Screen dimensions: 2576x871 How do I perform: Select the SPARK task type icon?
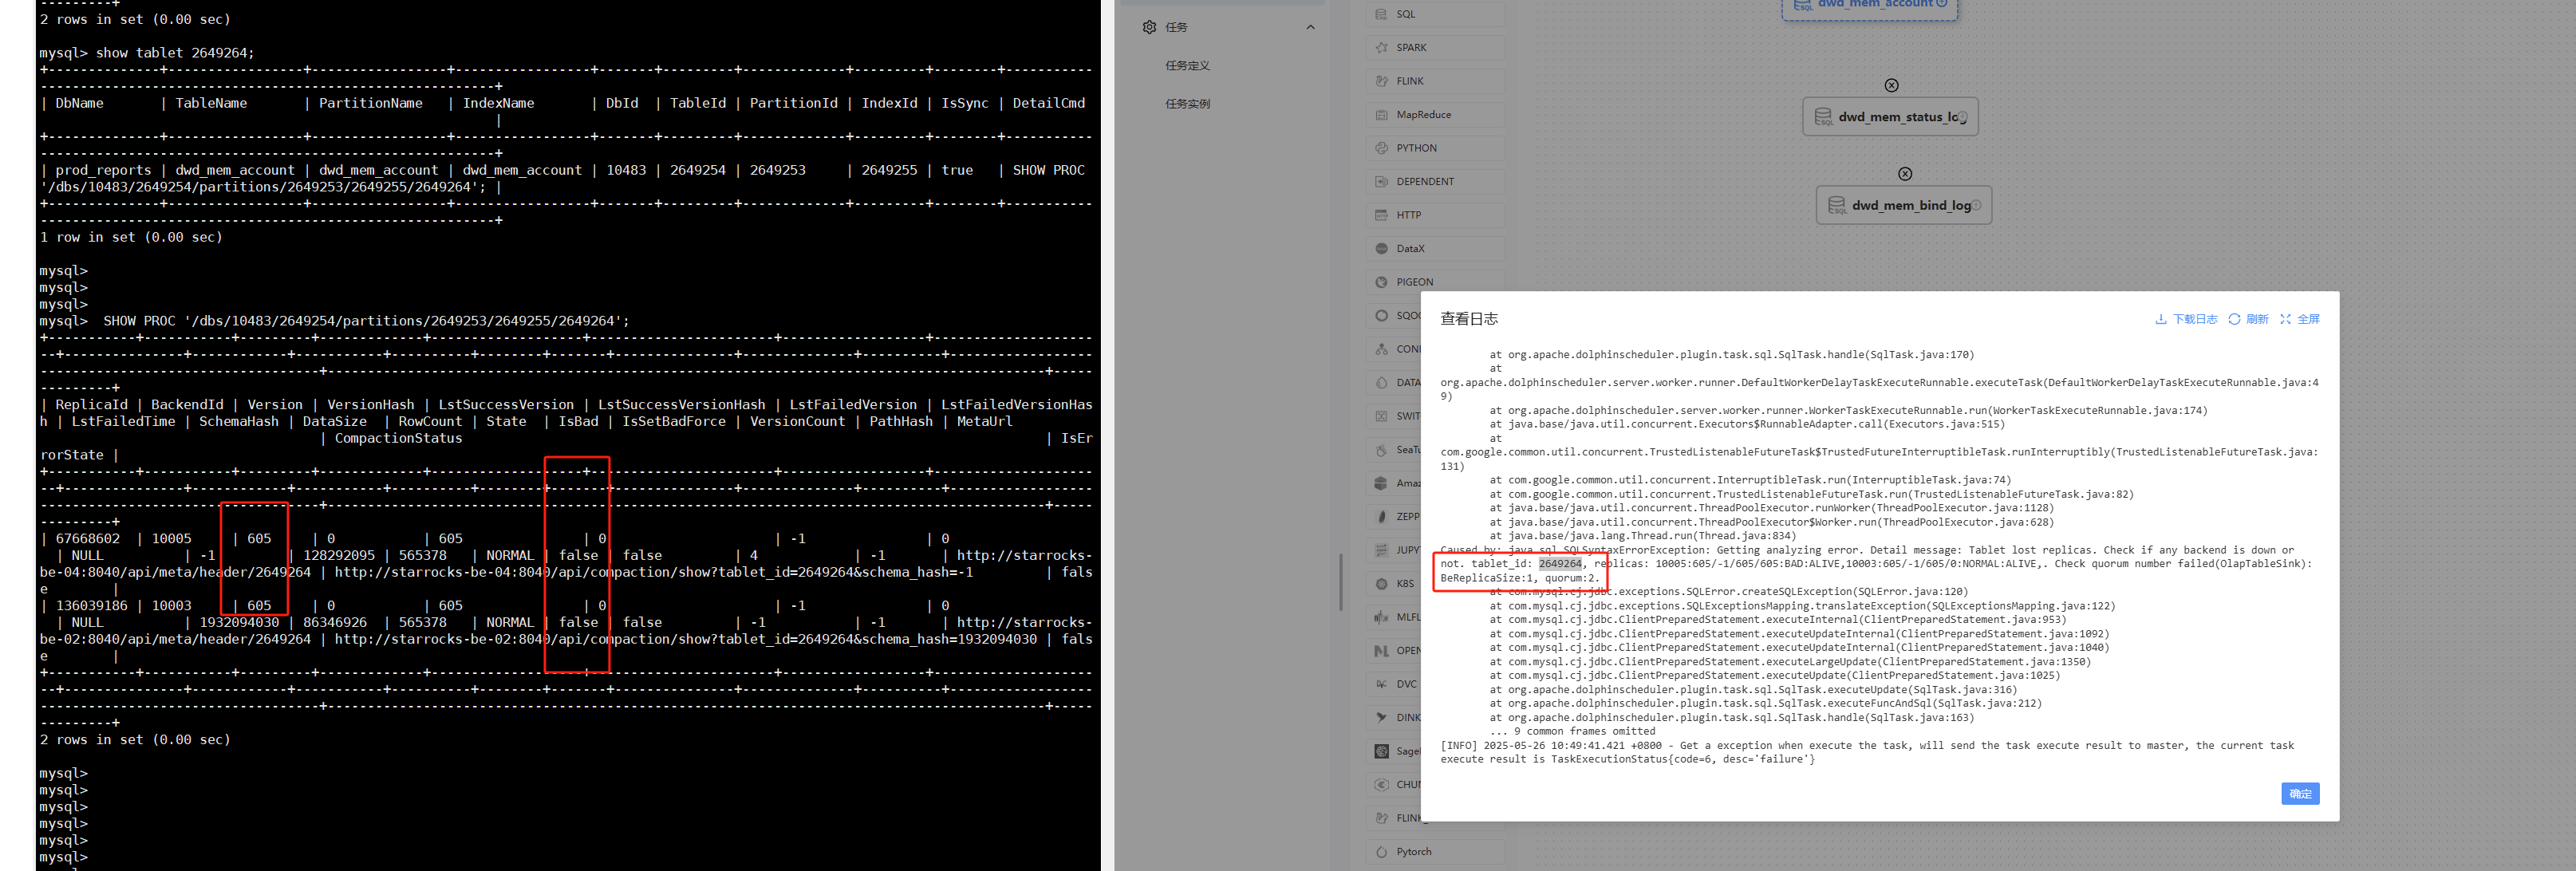[1382, 48]
